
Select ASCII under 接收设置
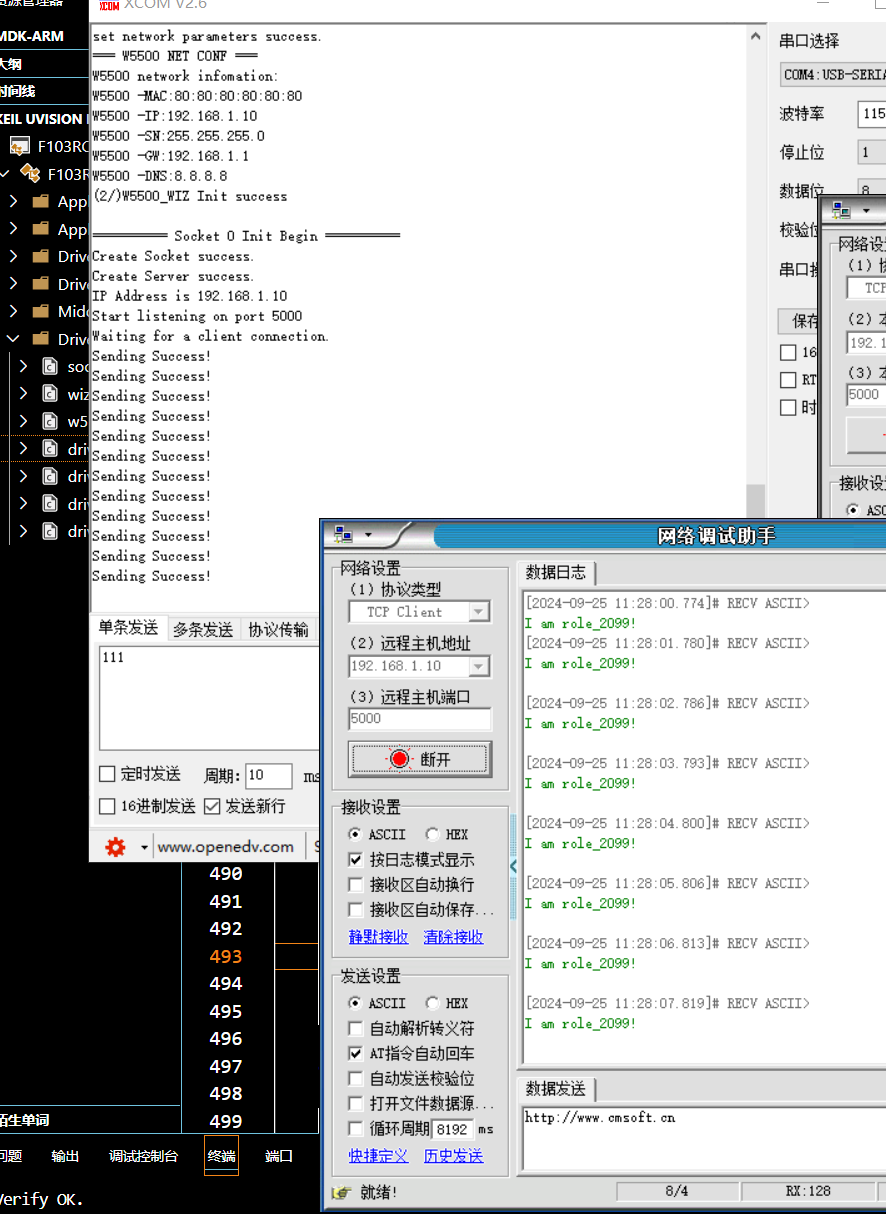pos(355,834)
